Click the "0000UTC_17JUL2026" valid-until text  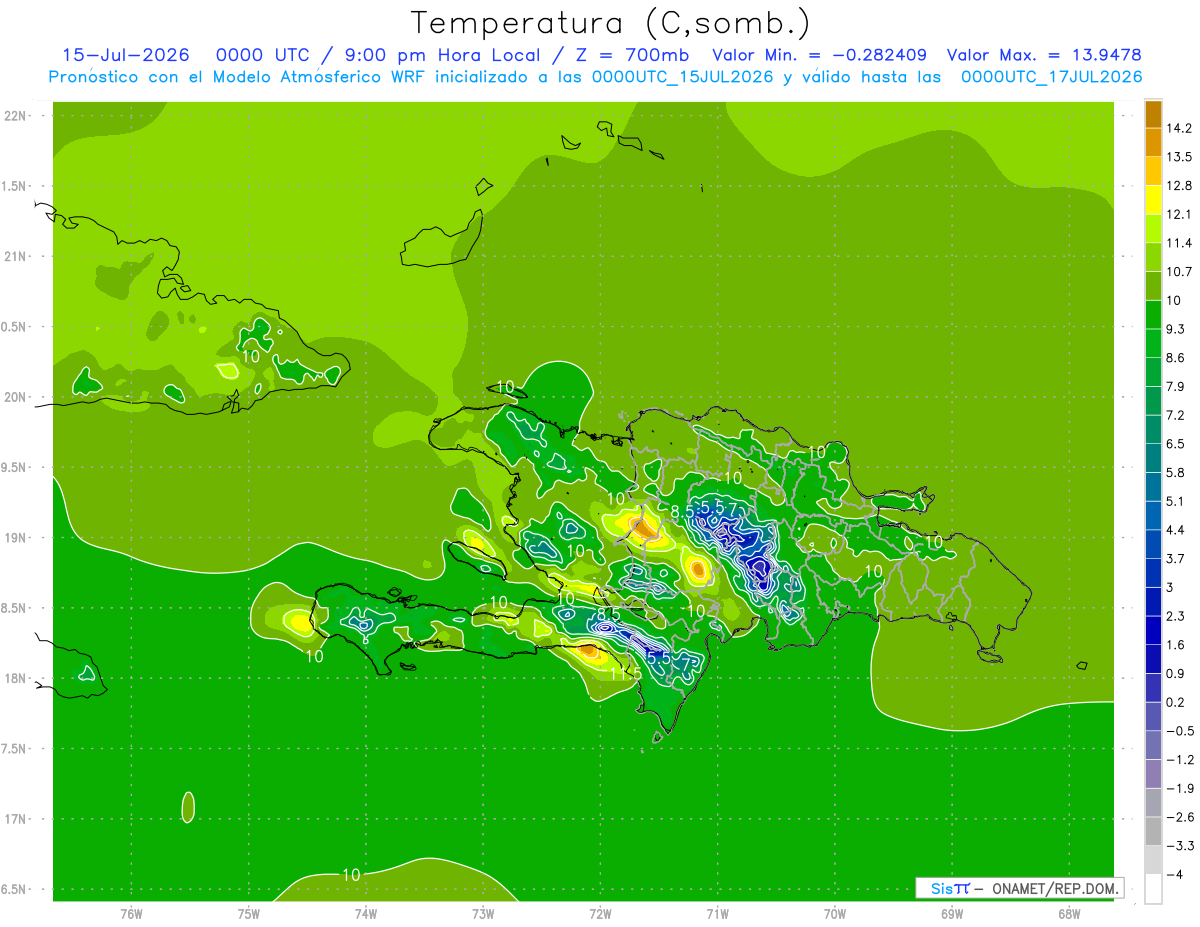click(x=1052, y=77)
